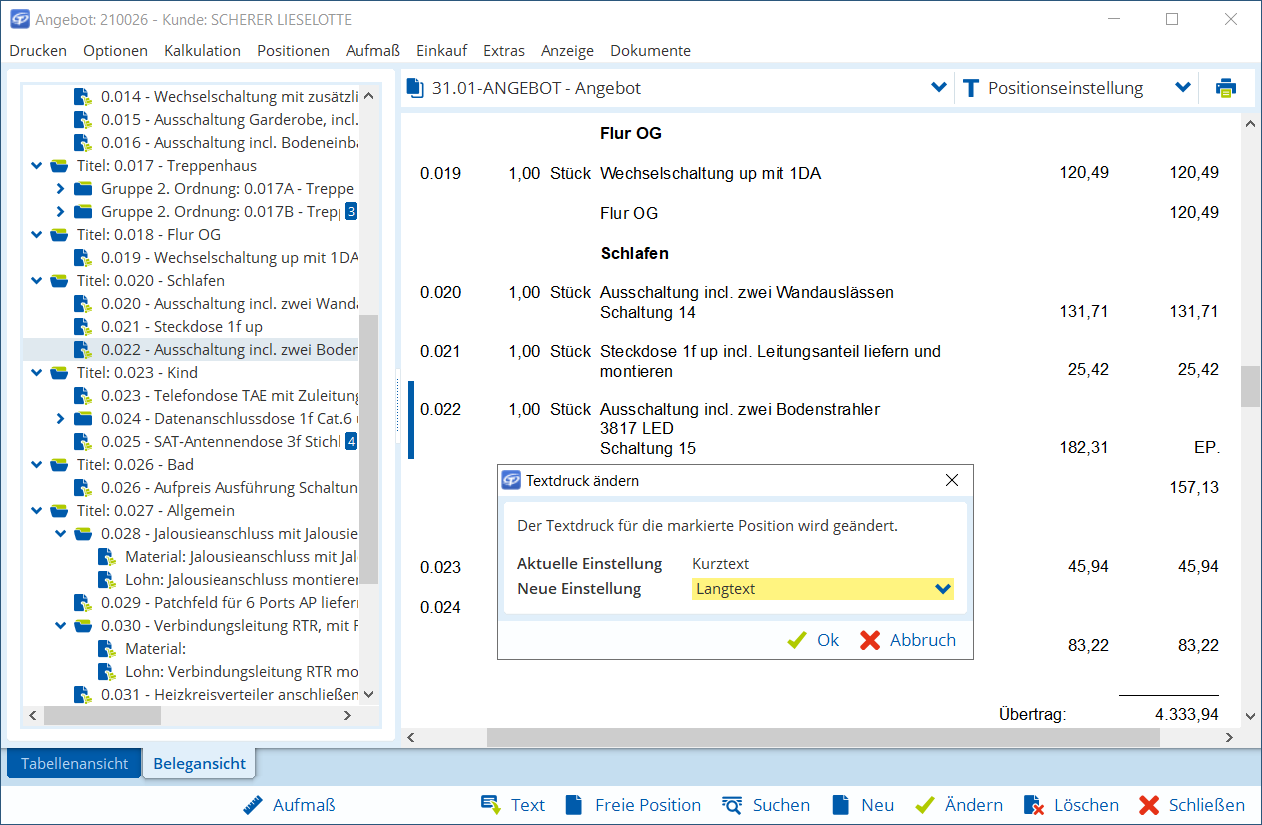The width and height of the screenshot is (1262, 825).
Task: Expand the Positionseinstellung dropdown arrow
Action: tap(1183, 88)
